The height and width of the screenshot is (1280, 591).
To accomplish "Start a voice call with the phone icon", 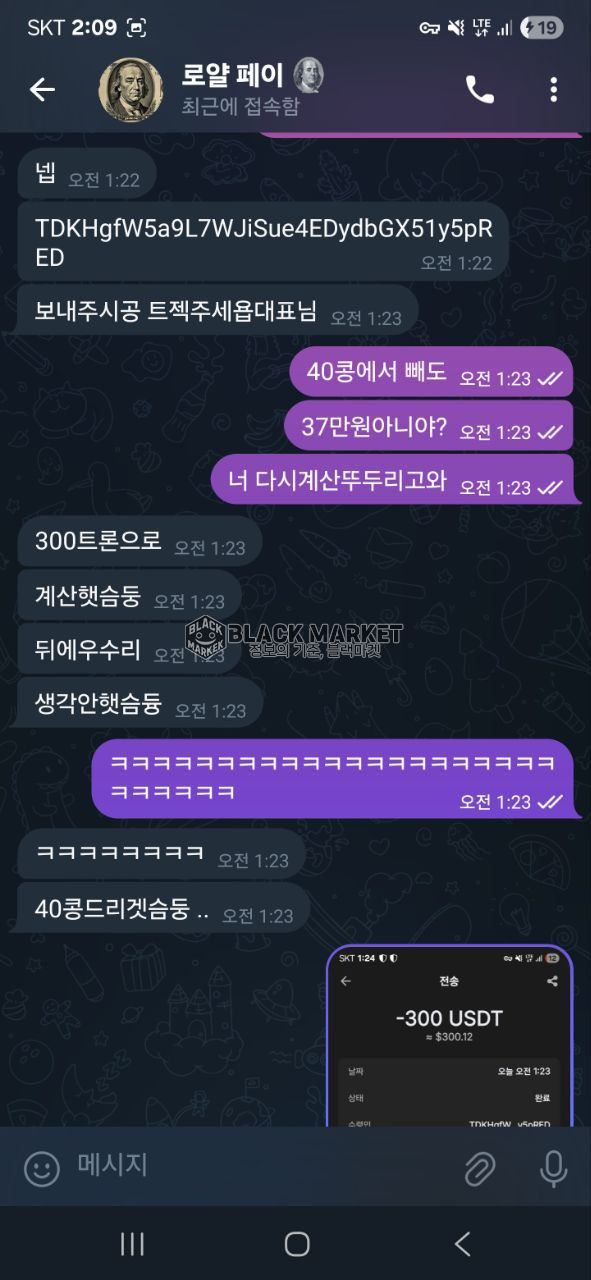I will click(480, 89).
